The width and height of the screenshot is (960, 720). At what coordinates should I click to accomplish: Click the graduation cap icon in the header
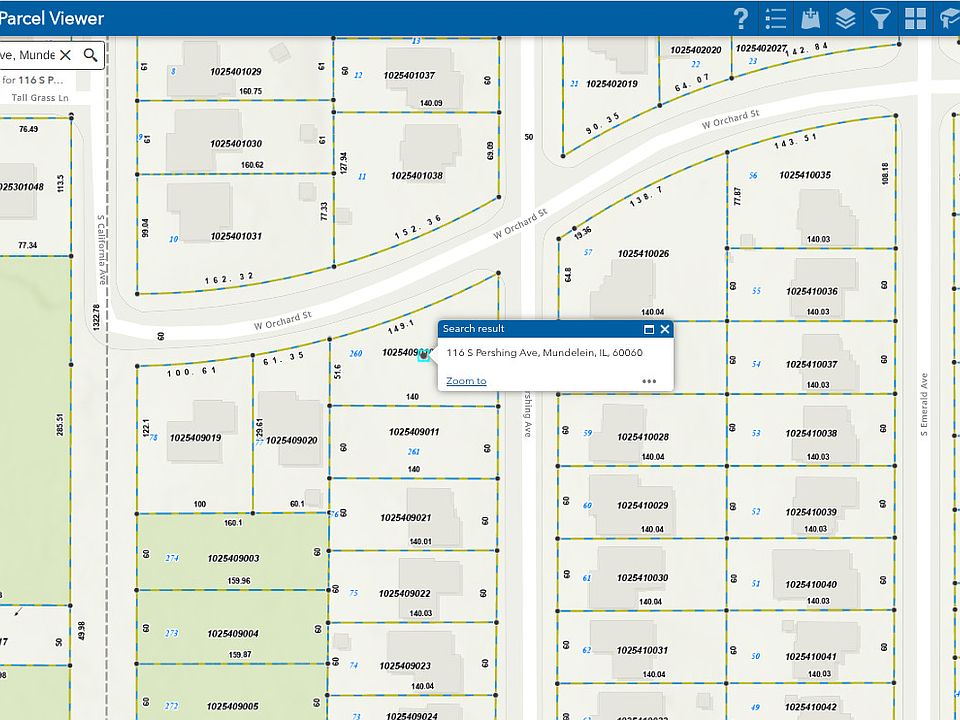(x=949, y=18)
